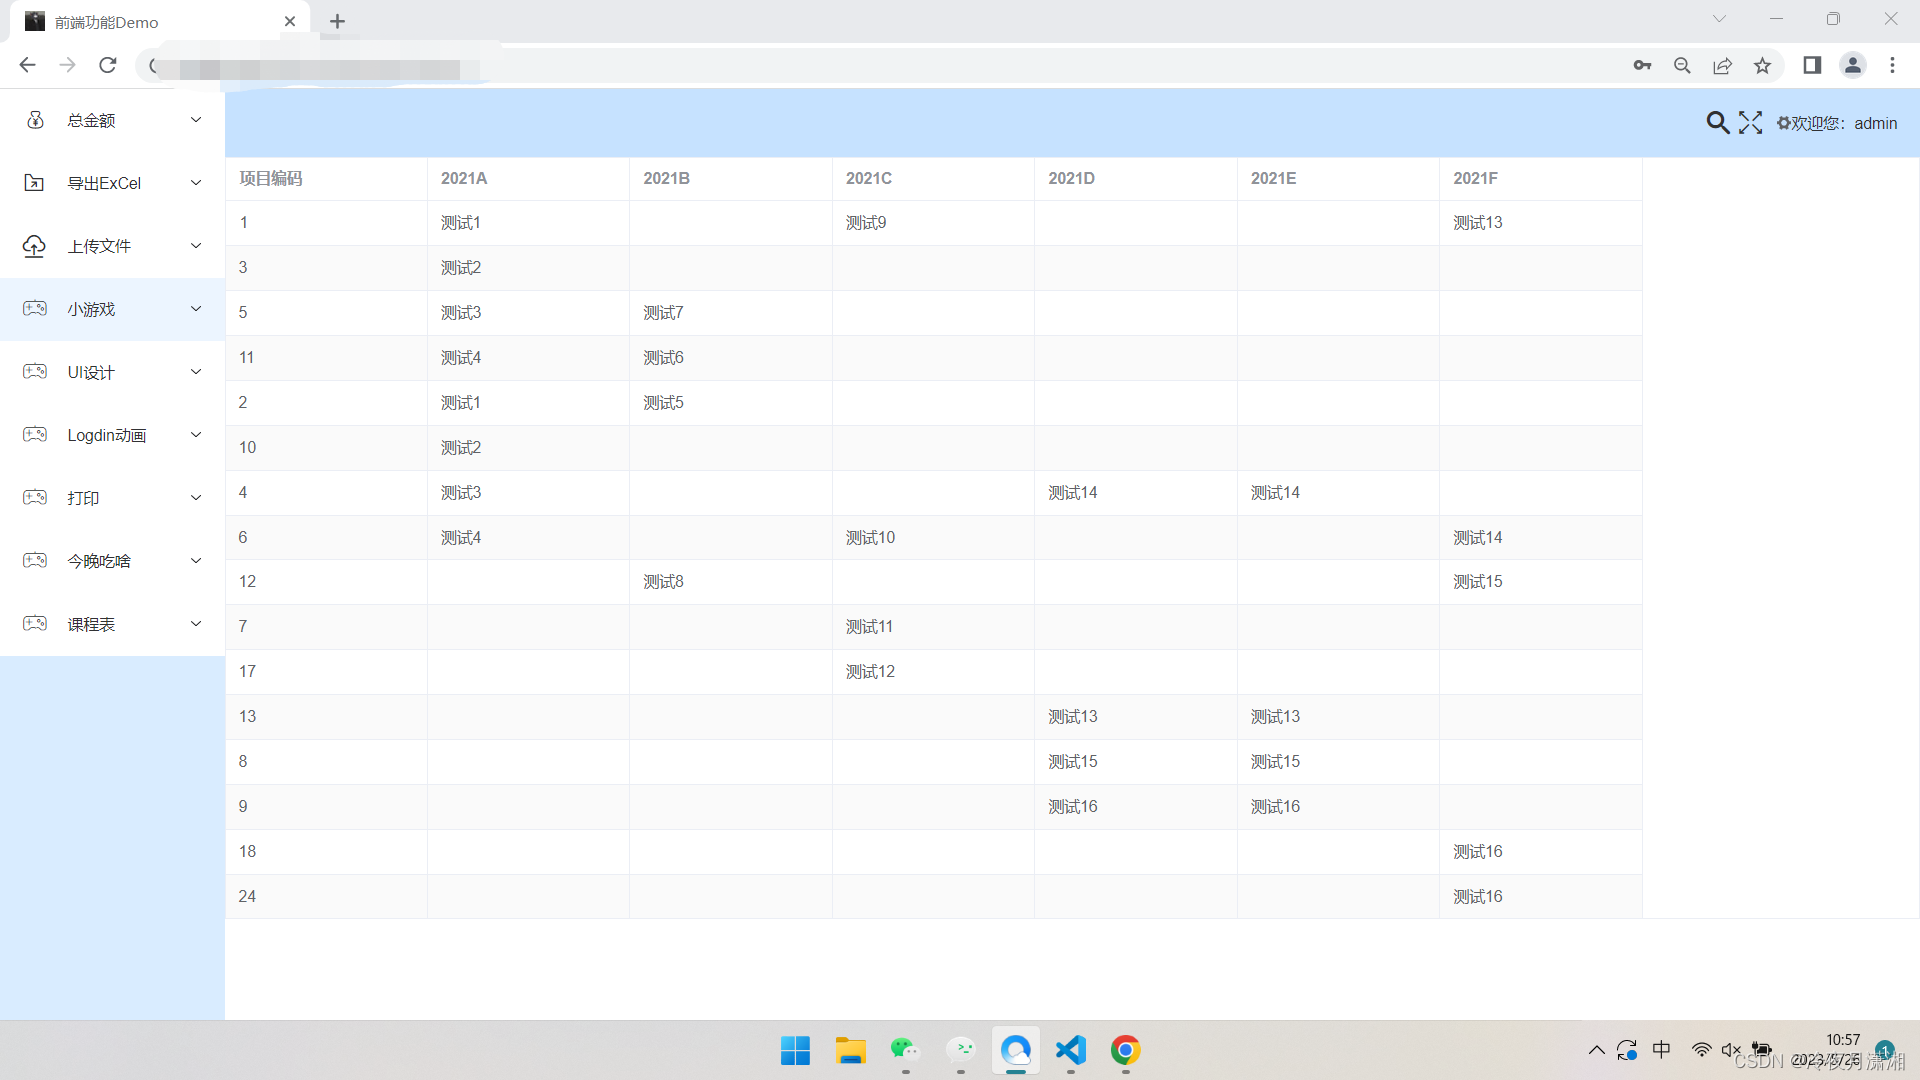Image resolution: width=1920 pixels, height=1080 pixels.
Task: Expand the Logdin动画 submenu arrow
Action: pos(196,435)
